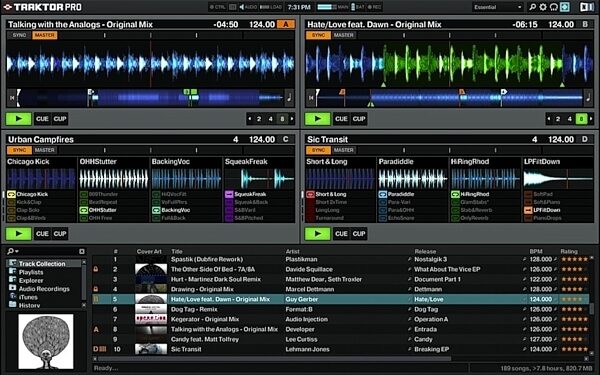
Task: Toggle MASTER on Deck C Urban Campfires
Action: pyautogui.click(x=45, y=150)
